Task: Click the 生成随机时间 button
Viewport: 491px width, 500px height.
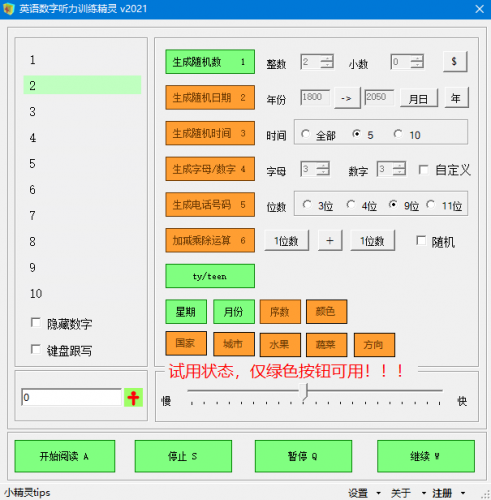Action: (x=210, y=133)
